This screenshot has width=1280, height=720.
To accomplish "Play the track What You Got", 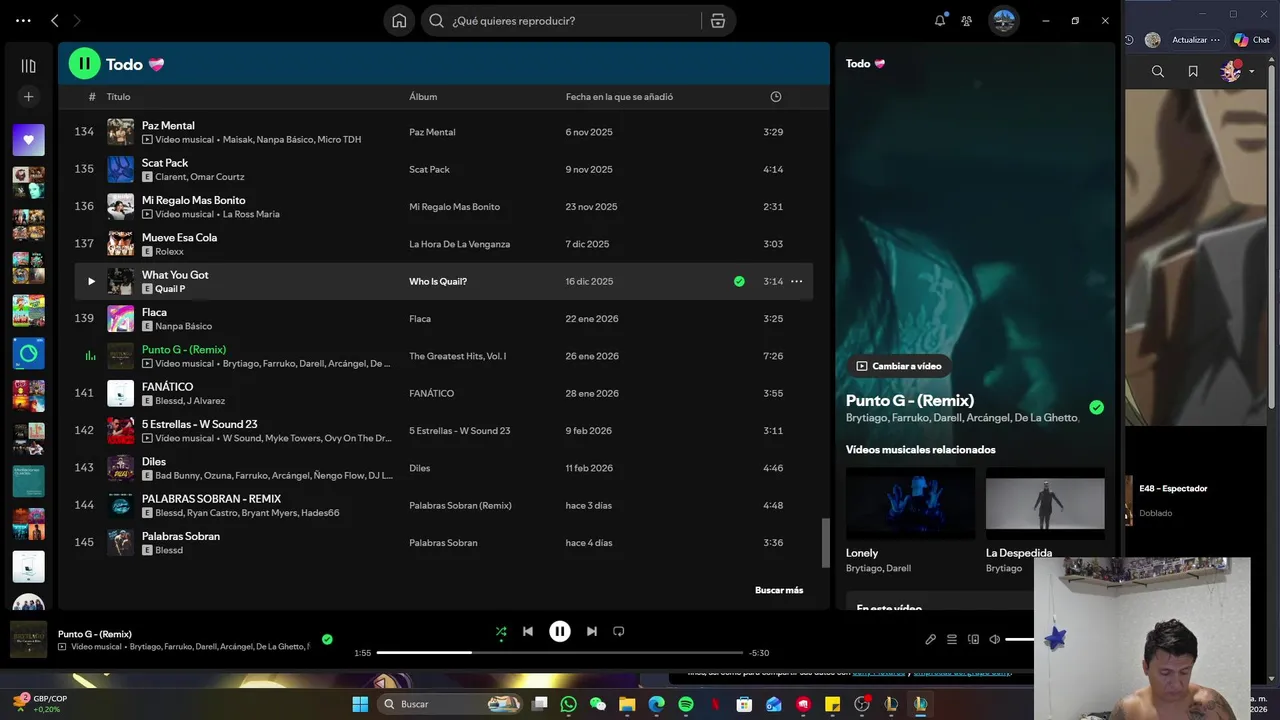I will (x=91, y=282).
